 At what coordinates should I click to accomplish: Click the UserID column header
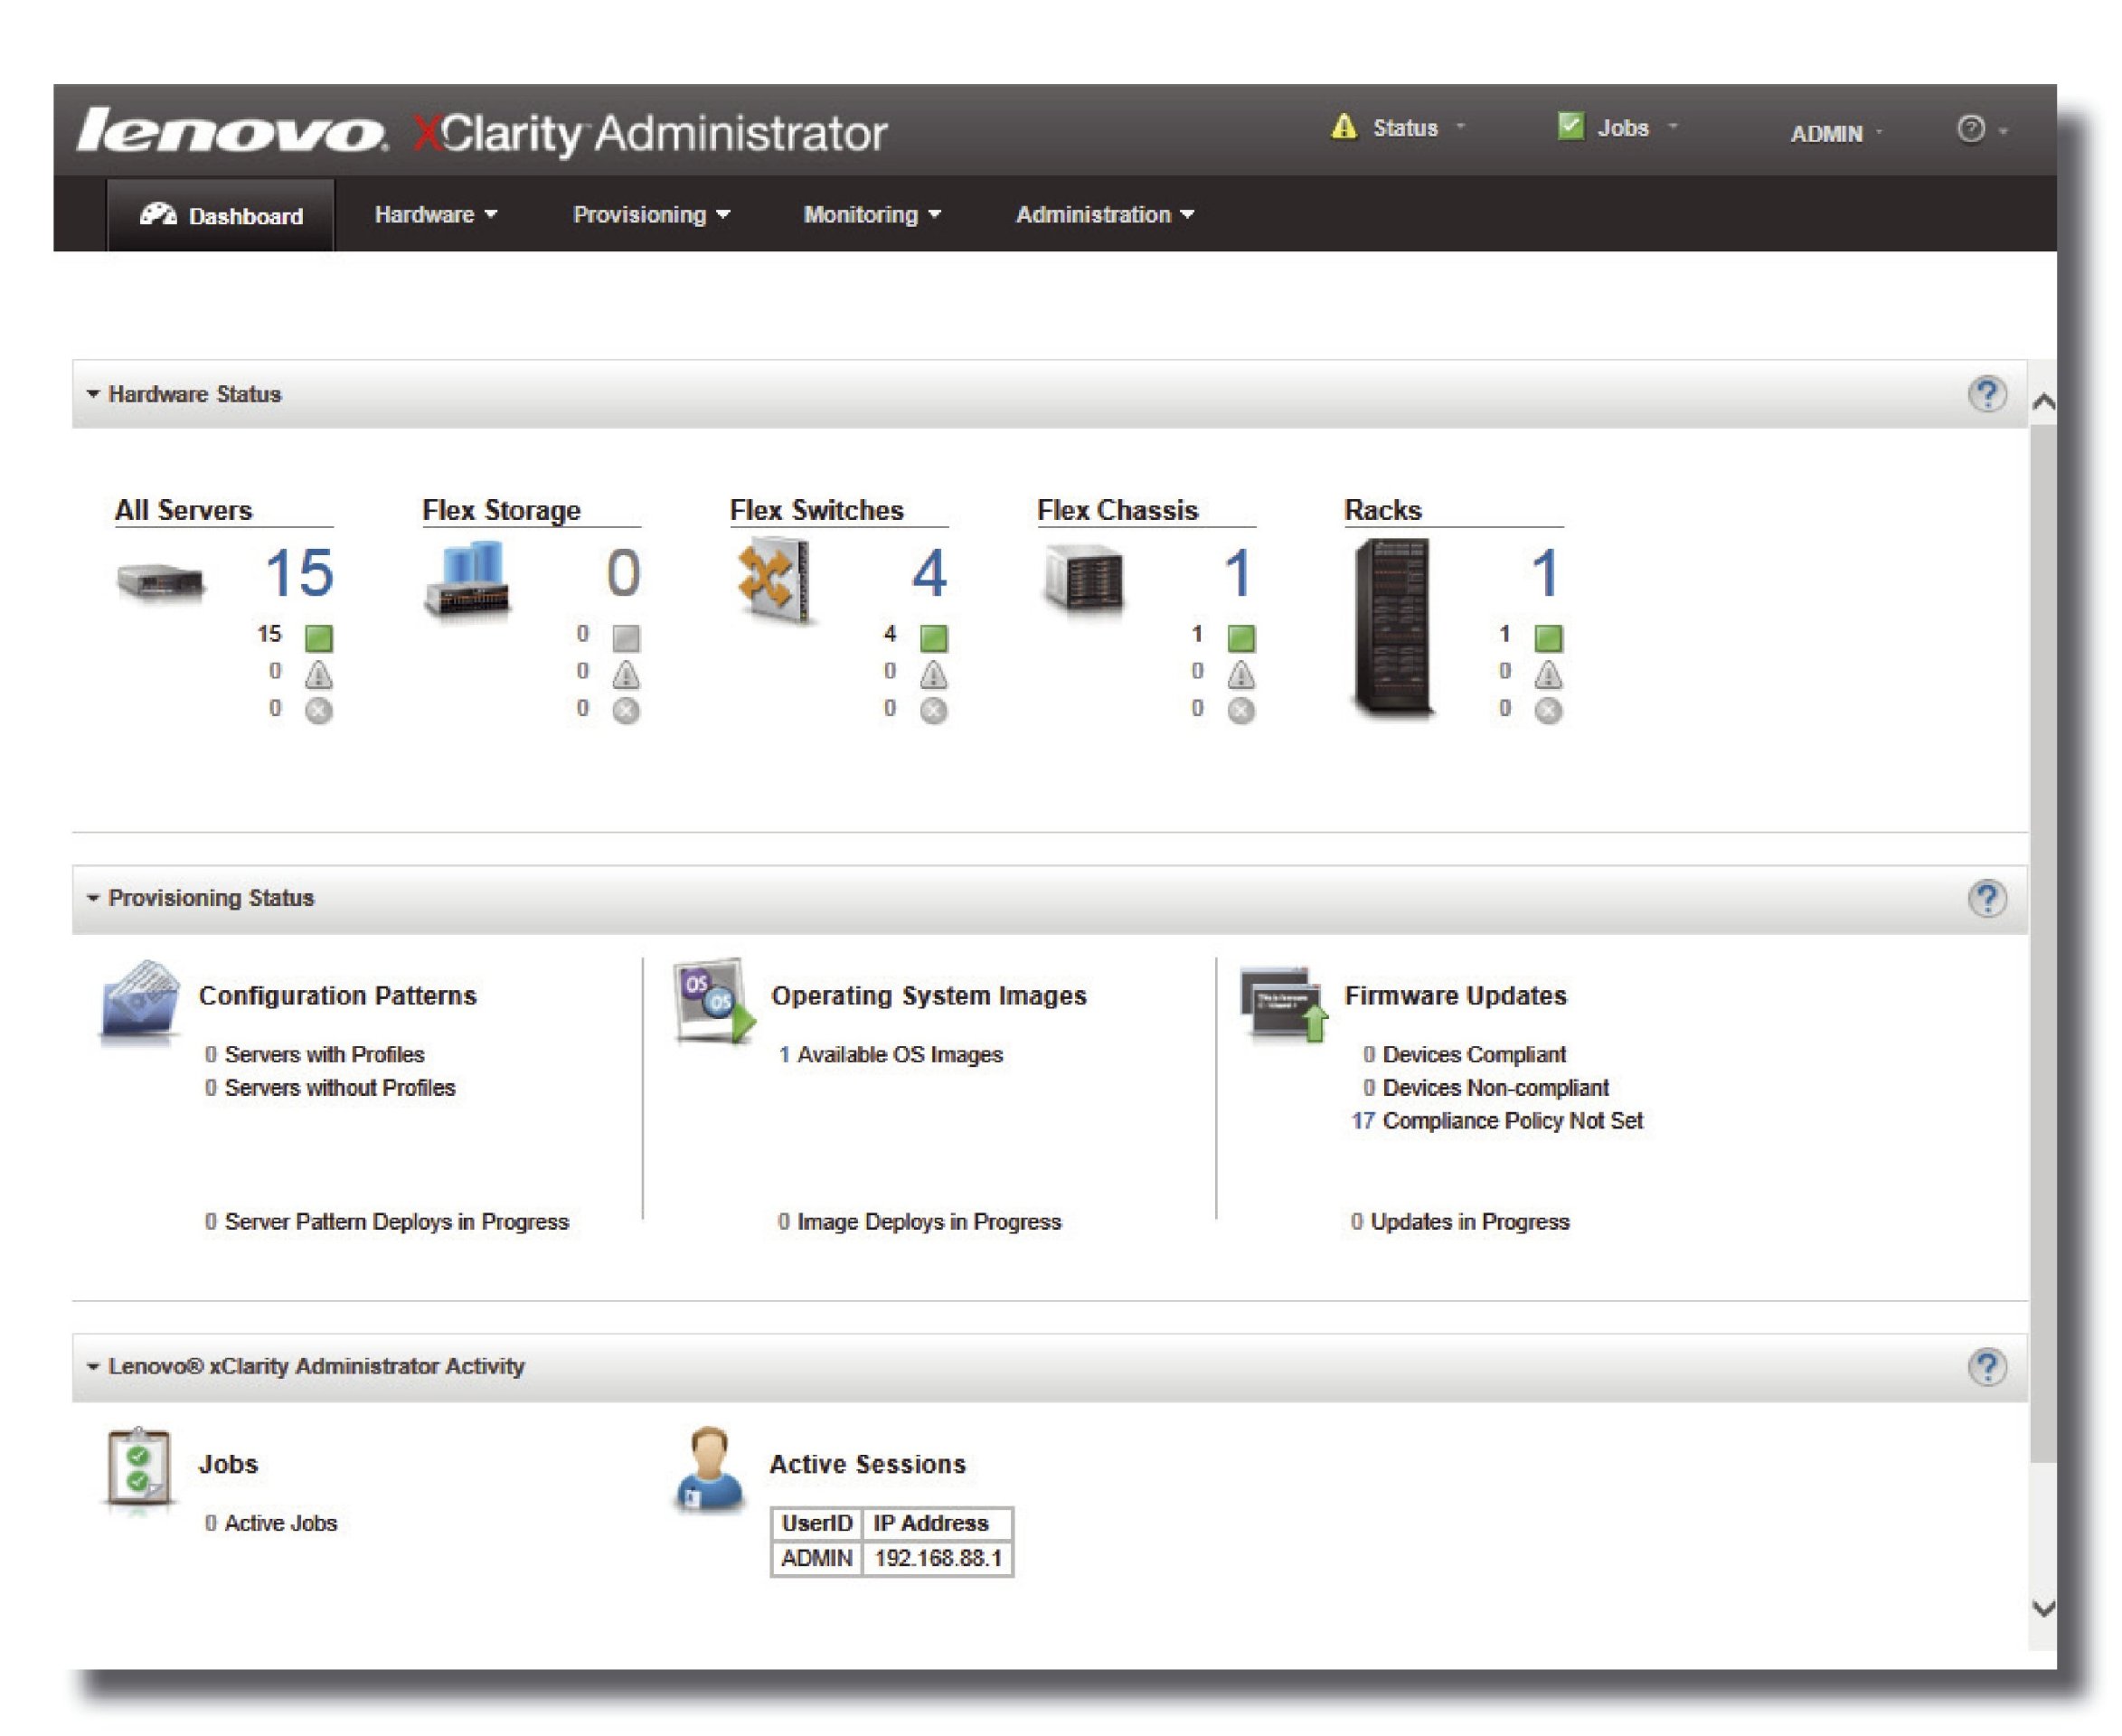click(x=817, y=1524)
